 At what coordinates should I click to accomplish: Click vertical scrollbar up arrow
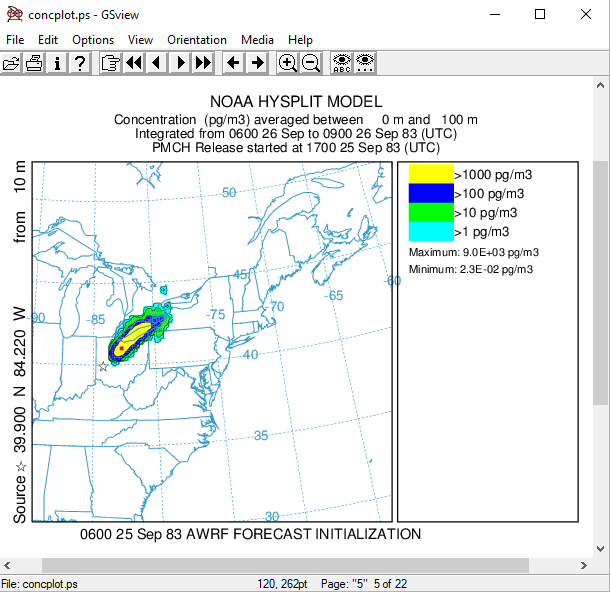pyautogui.click(x=600, y=85)
